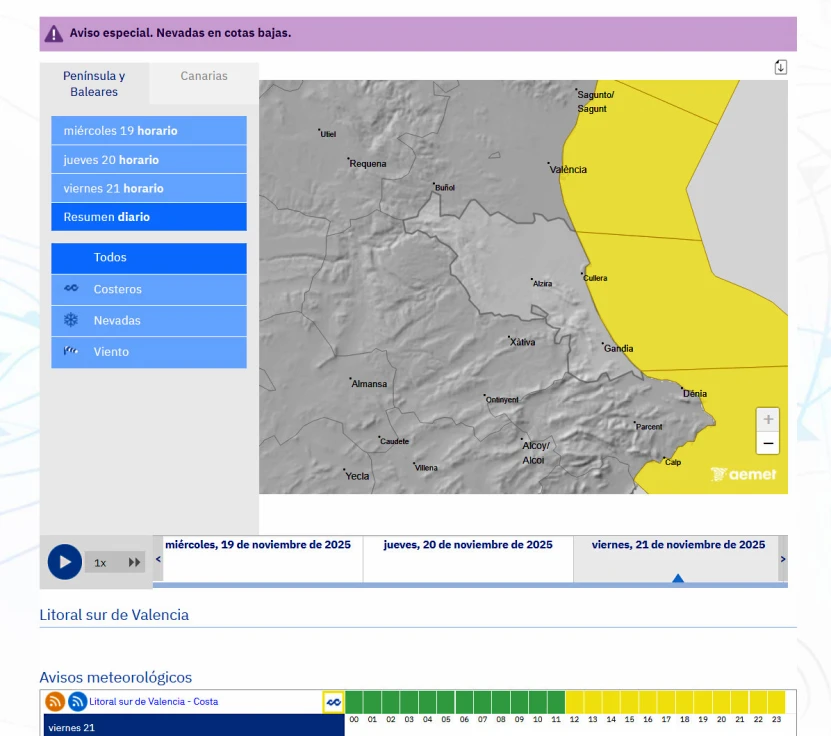Image resolution: width=831 pixels, height=736 pixels.
Task: Open the orange RSS feed icon
Action: pyautogui.click(x=55, y=702)
